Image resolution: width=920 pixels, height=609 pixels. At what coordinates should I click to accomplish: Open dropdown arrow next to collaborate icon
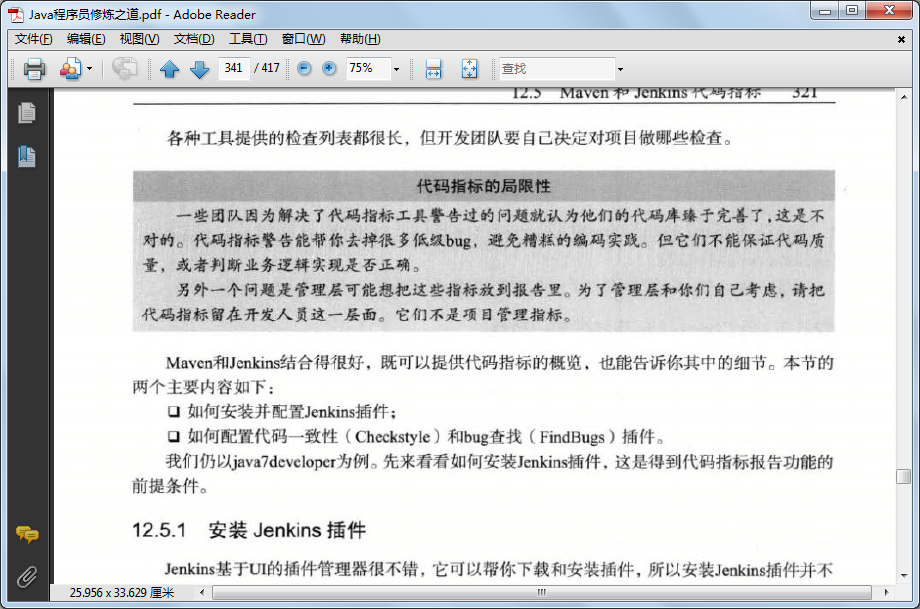[x=90, y=69]
